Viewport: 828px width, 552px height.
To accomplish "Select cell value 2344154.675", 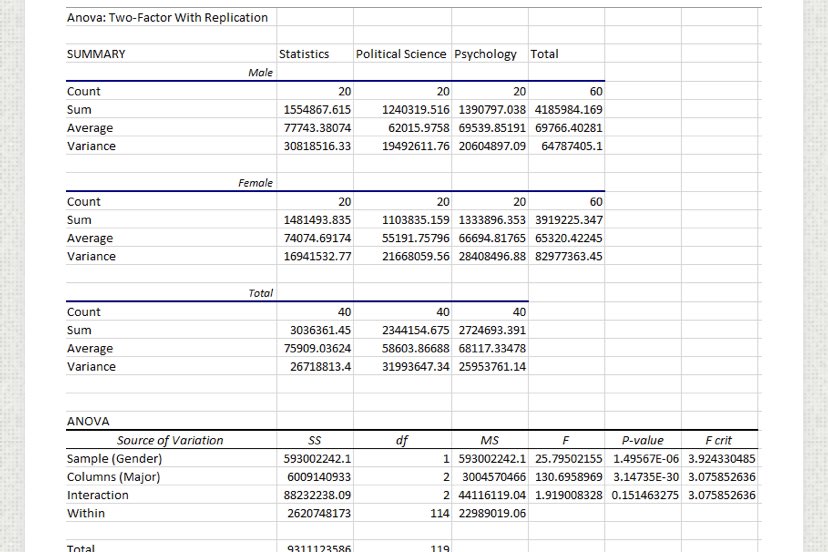I will (416, 330).
